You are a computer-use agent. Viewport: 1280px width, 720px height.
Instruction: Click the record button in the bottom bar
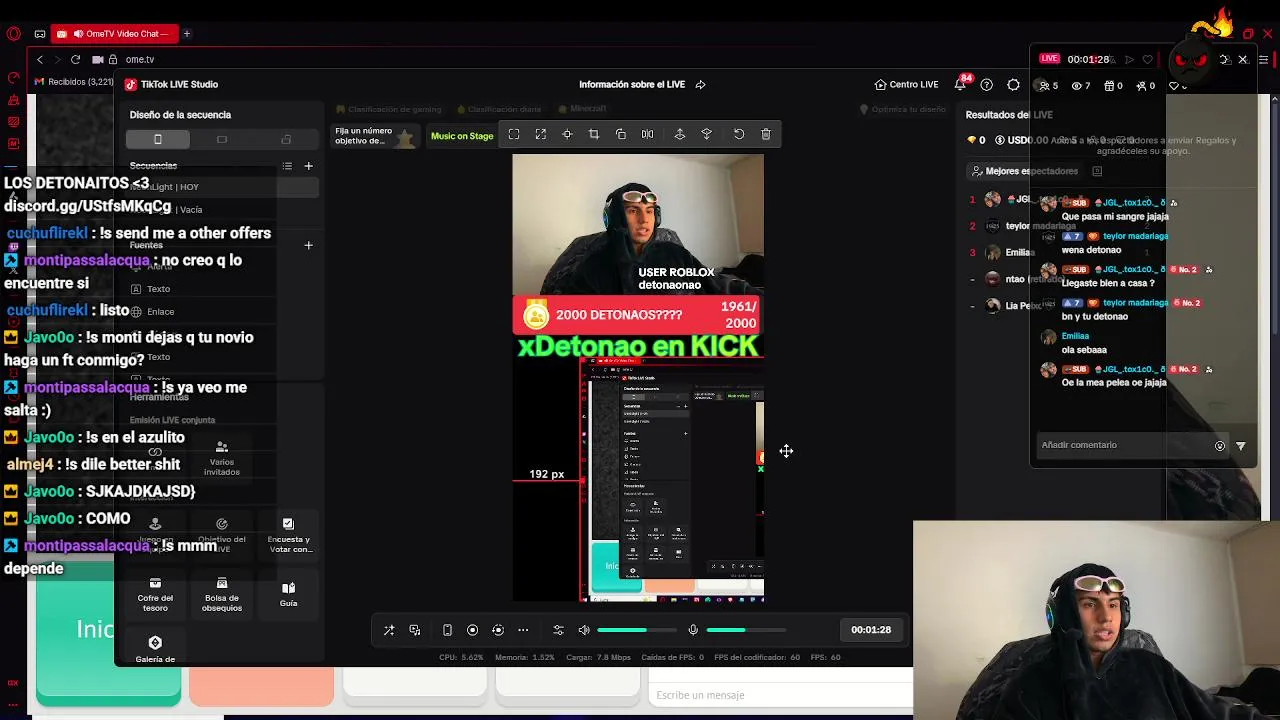(473, 630)
